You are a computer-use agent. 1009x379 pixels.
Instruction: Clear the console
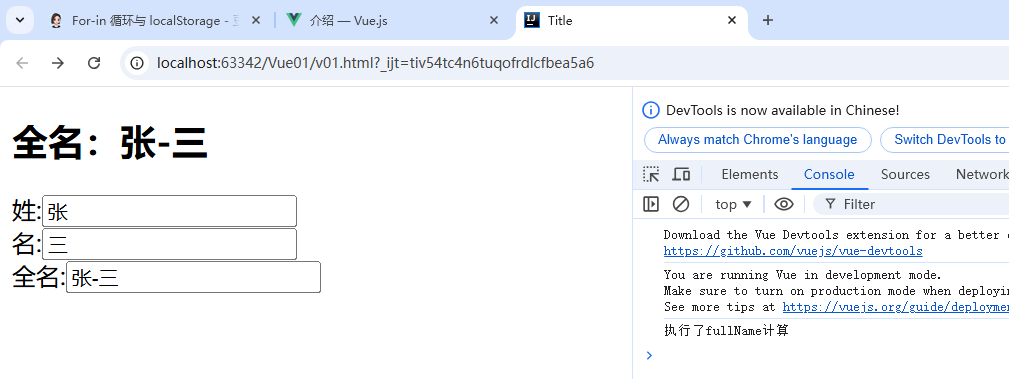(681, 204)
